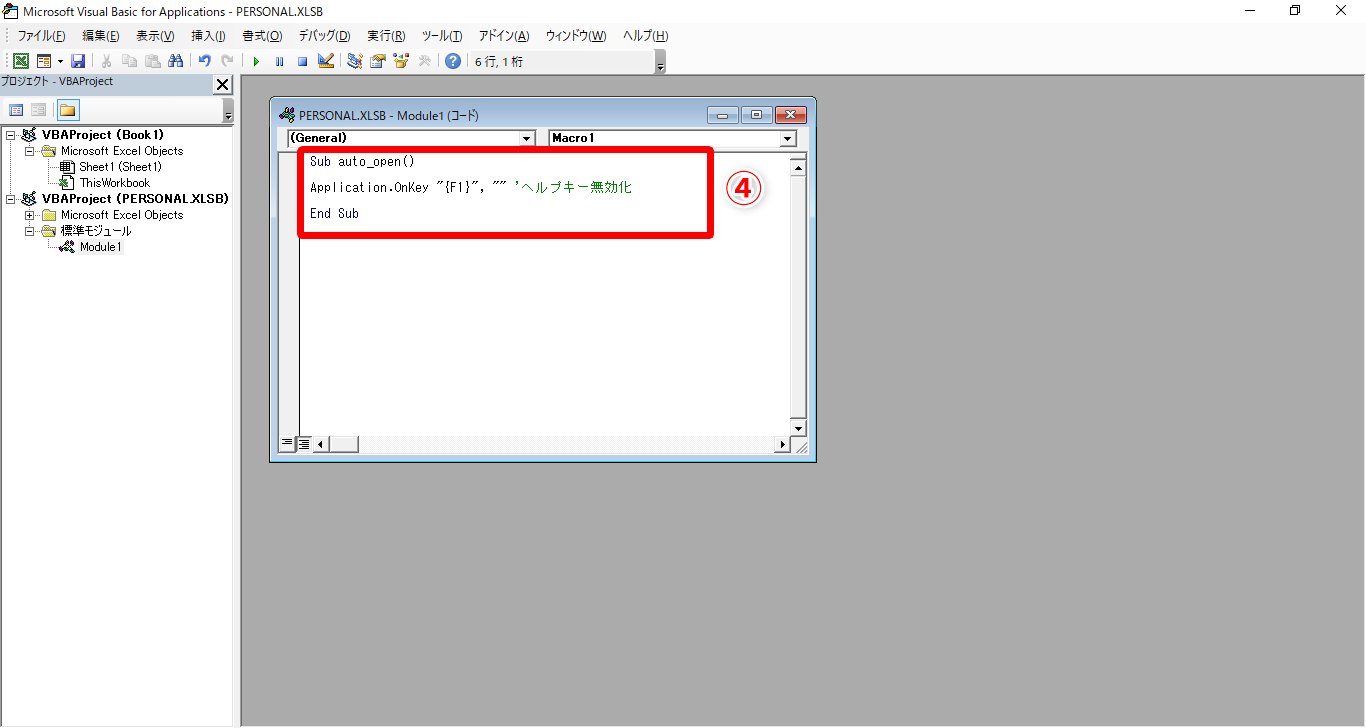Open the 編集 menu

(x=100, y=36)
